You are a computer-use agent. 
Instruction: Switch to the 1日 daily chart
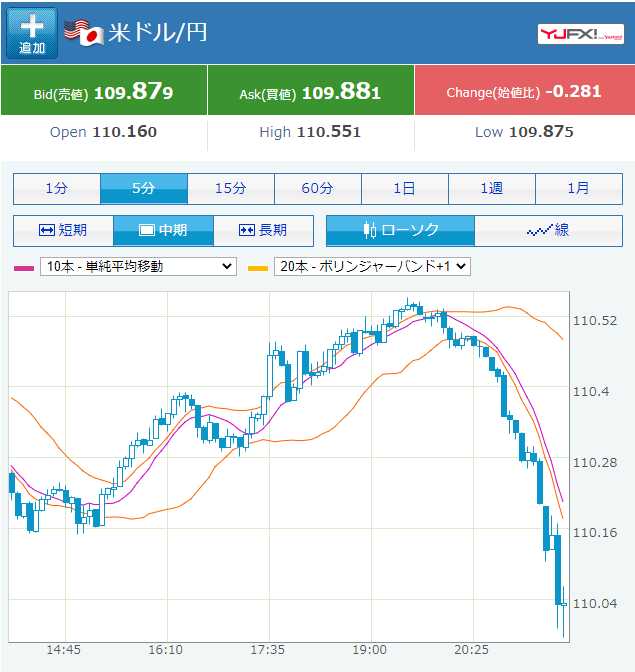pyautogui.click(x=405, y=189)
